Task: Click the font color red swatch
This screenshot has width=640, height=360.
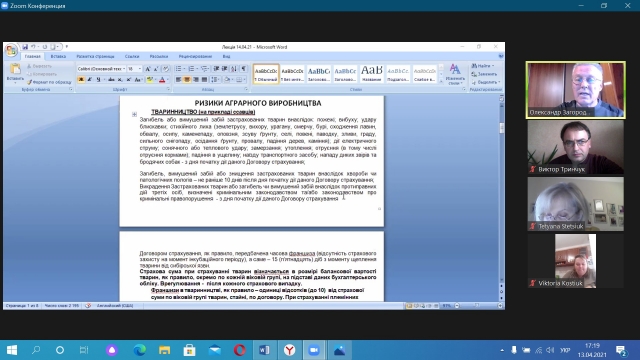Action: tap(162, 80)
